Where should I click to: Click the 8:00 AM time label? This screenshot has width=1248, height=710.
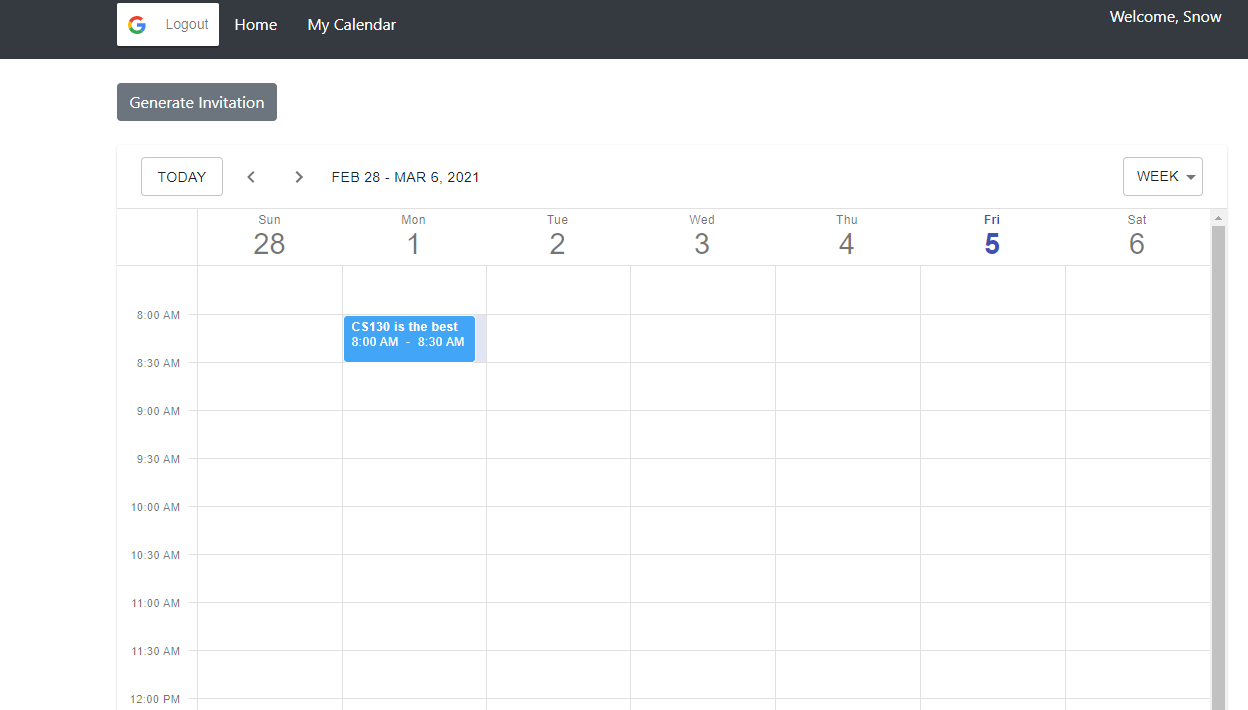click(159, 315)
